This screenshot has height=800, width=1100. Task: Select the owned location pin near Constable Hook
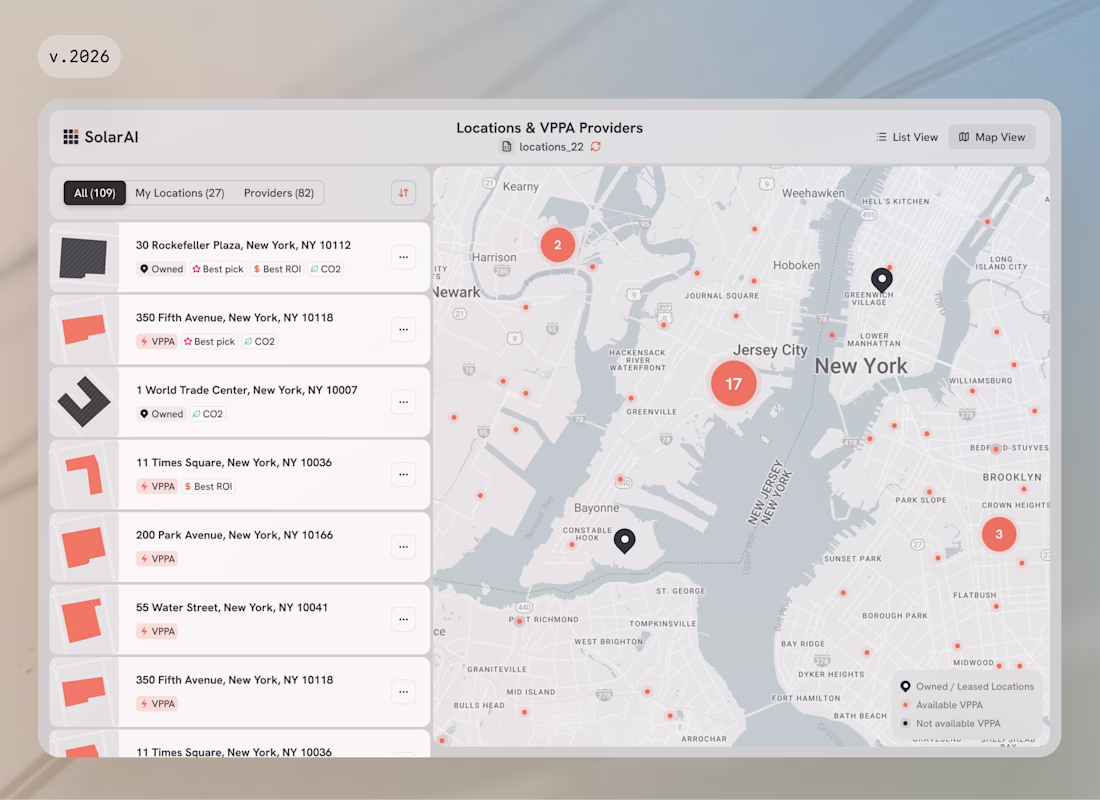pos(624,540)
